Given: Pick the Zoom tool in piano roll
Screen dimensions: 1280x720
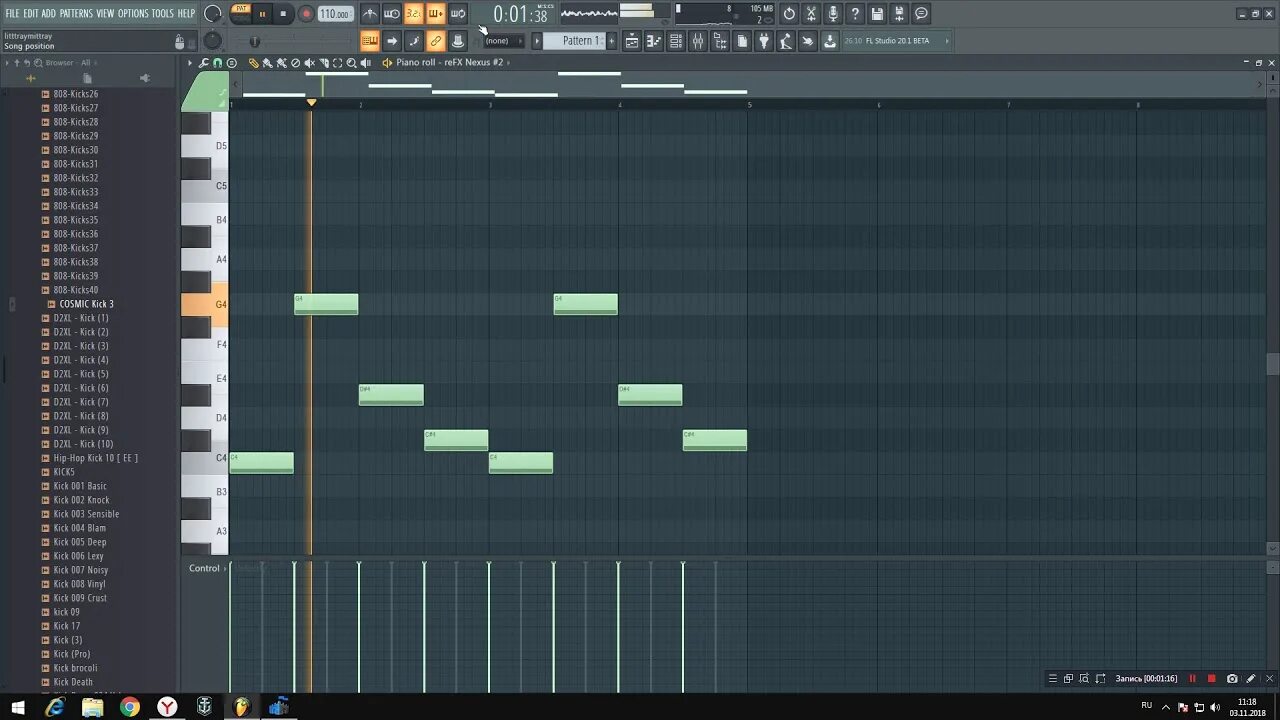Looking at the screenshot, I should coord(352,62).
